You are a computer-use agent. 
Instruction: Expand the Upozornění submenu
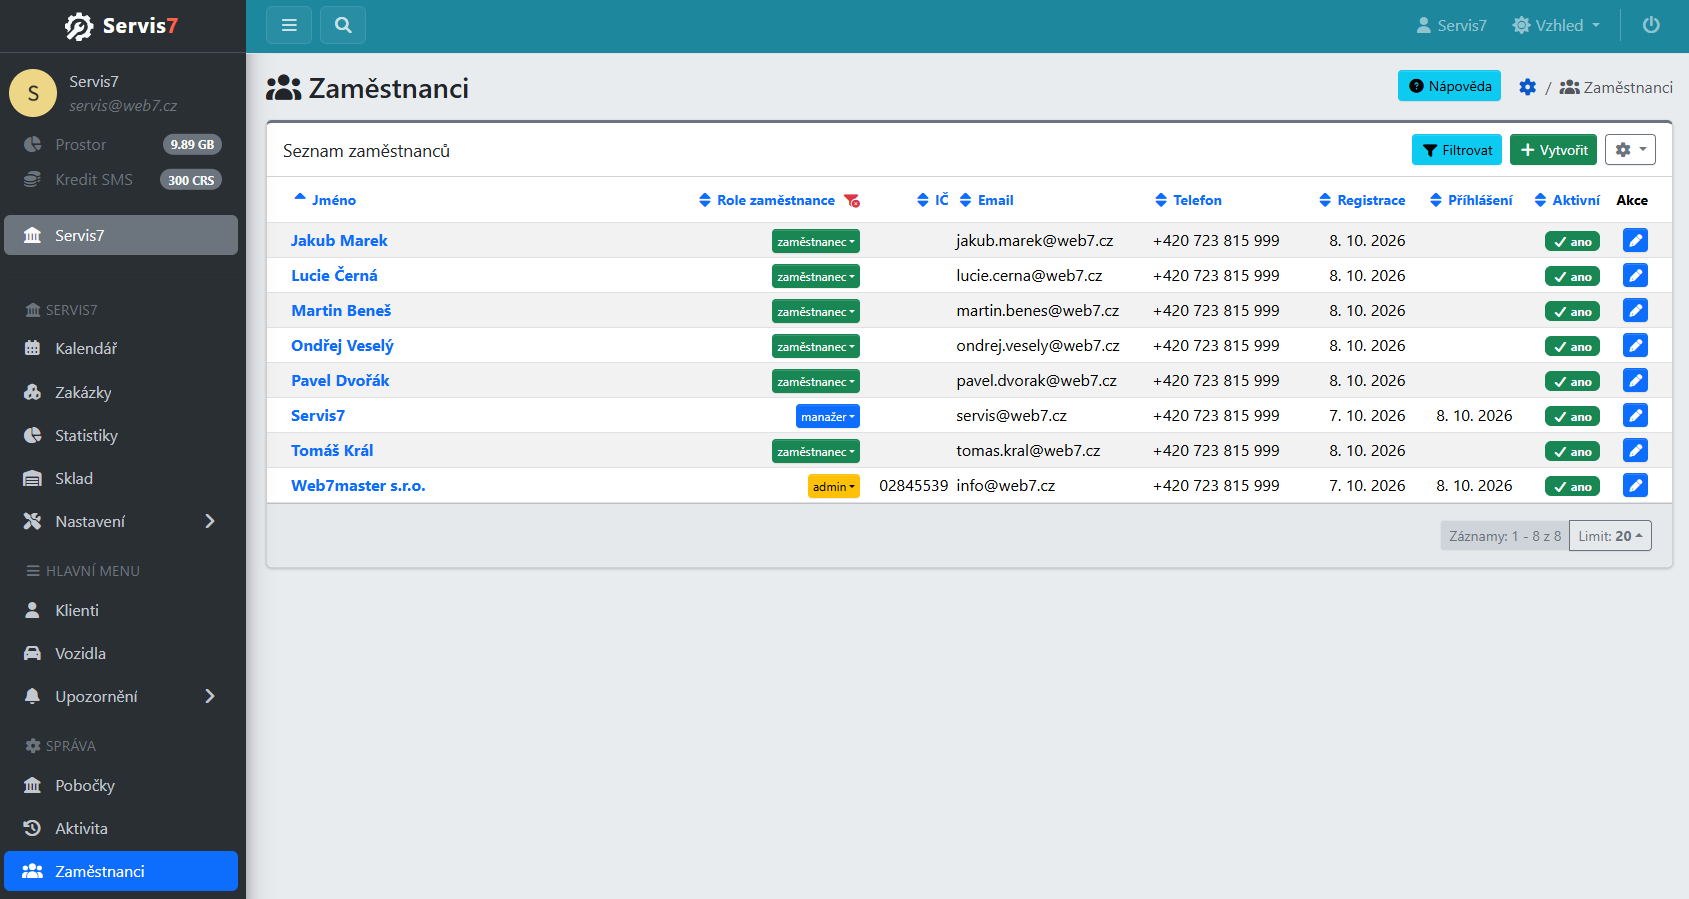click(x=121, y=696)
